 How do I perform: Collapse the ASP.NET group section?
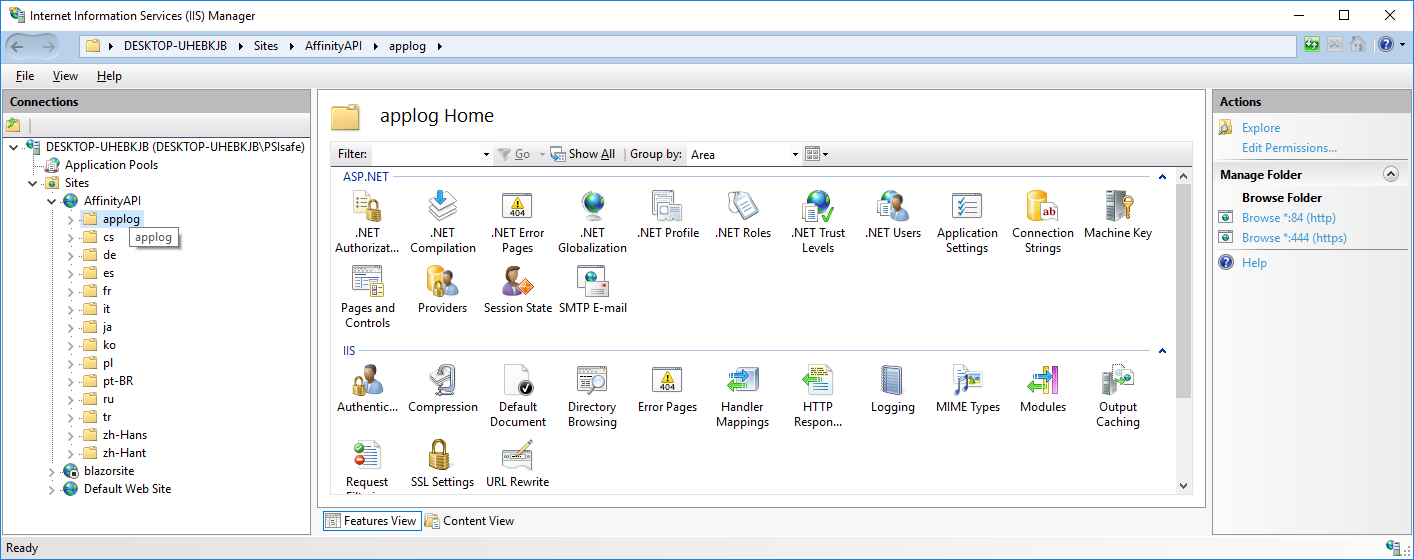(x=1162, y=177)
